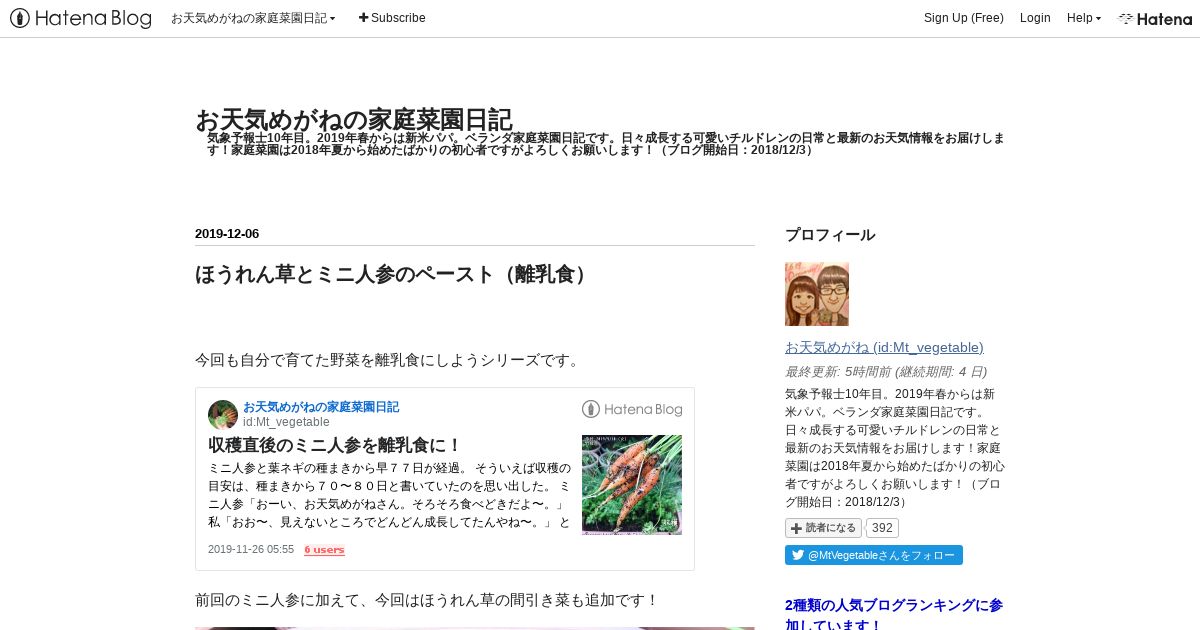
Task: Click the profile avatar illustration
Action: pyautogui.click(x=817, y=294)
